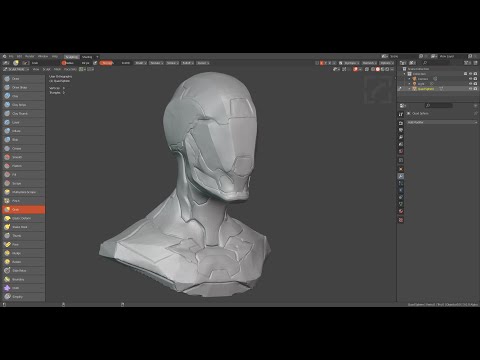This screenshot has width=480, height=360.
Task: Switch to the Sculpting workspace tab
Action: coord(72,57)
